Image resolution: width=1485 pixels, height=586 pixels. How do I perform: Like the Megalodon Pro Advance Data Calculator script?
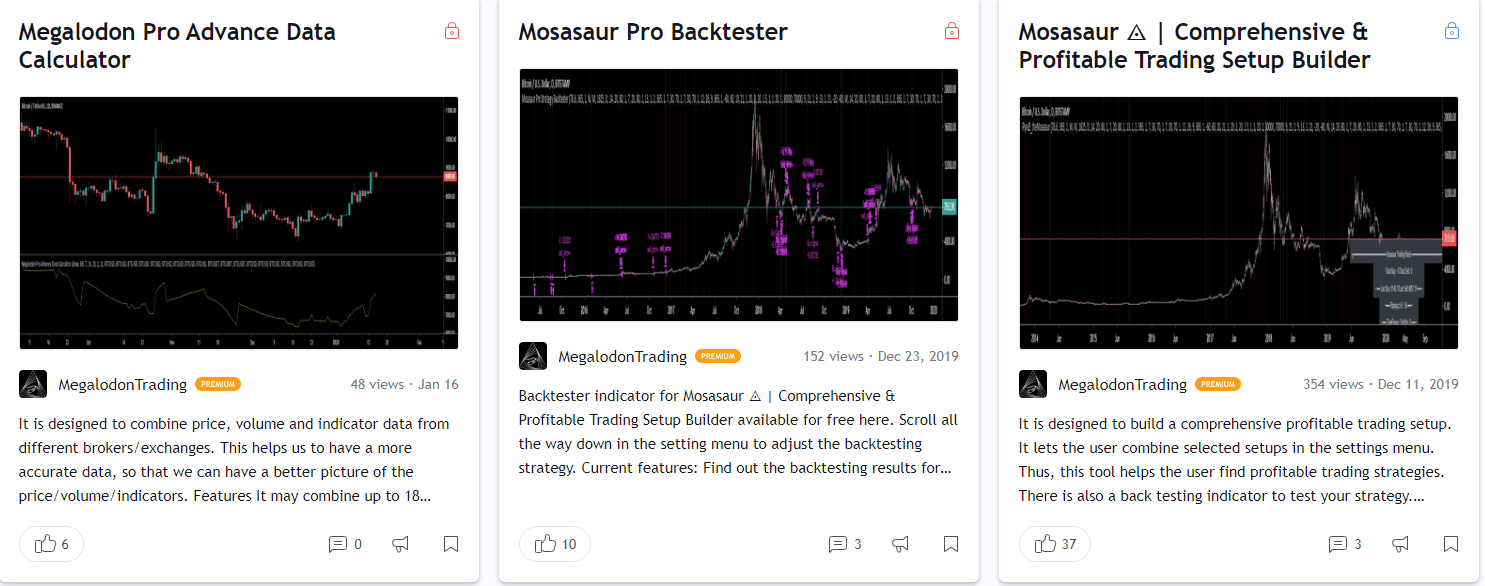coord(51,544)
